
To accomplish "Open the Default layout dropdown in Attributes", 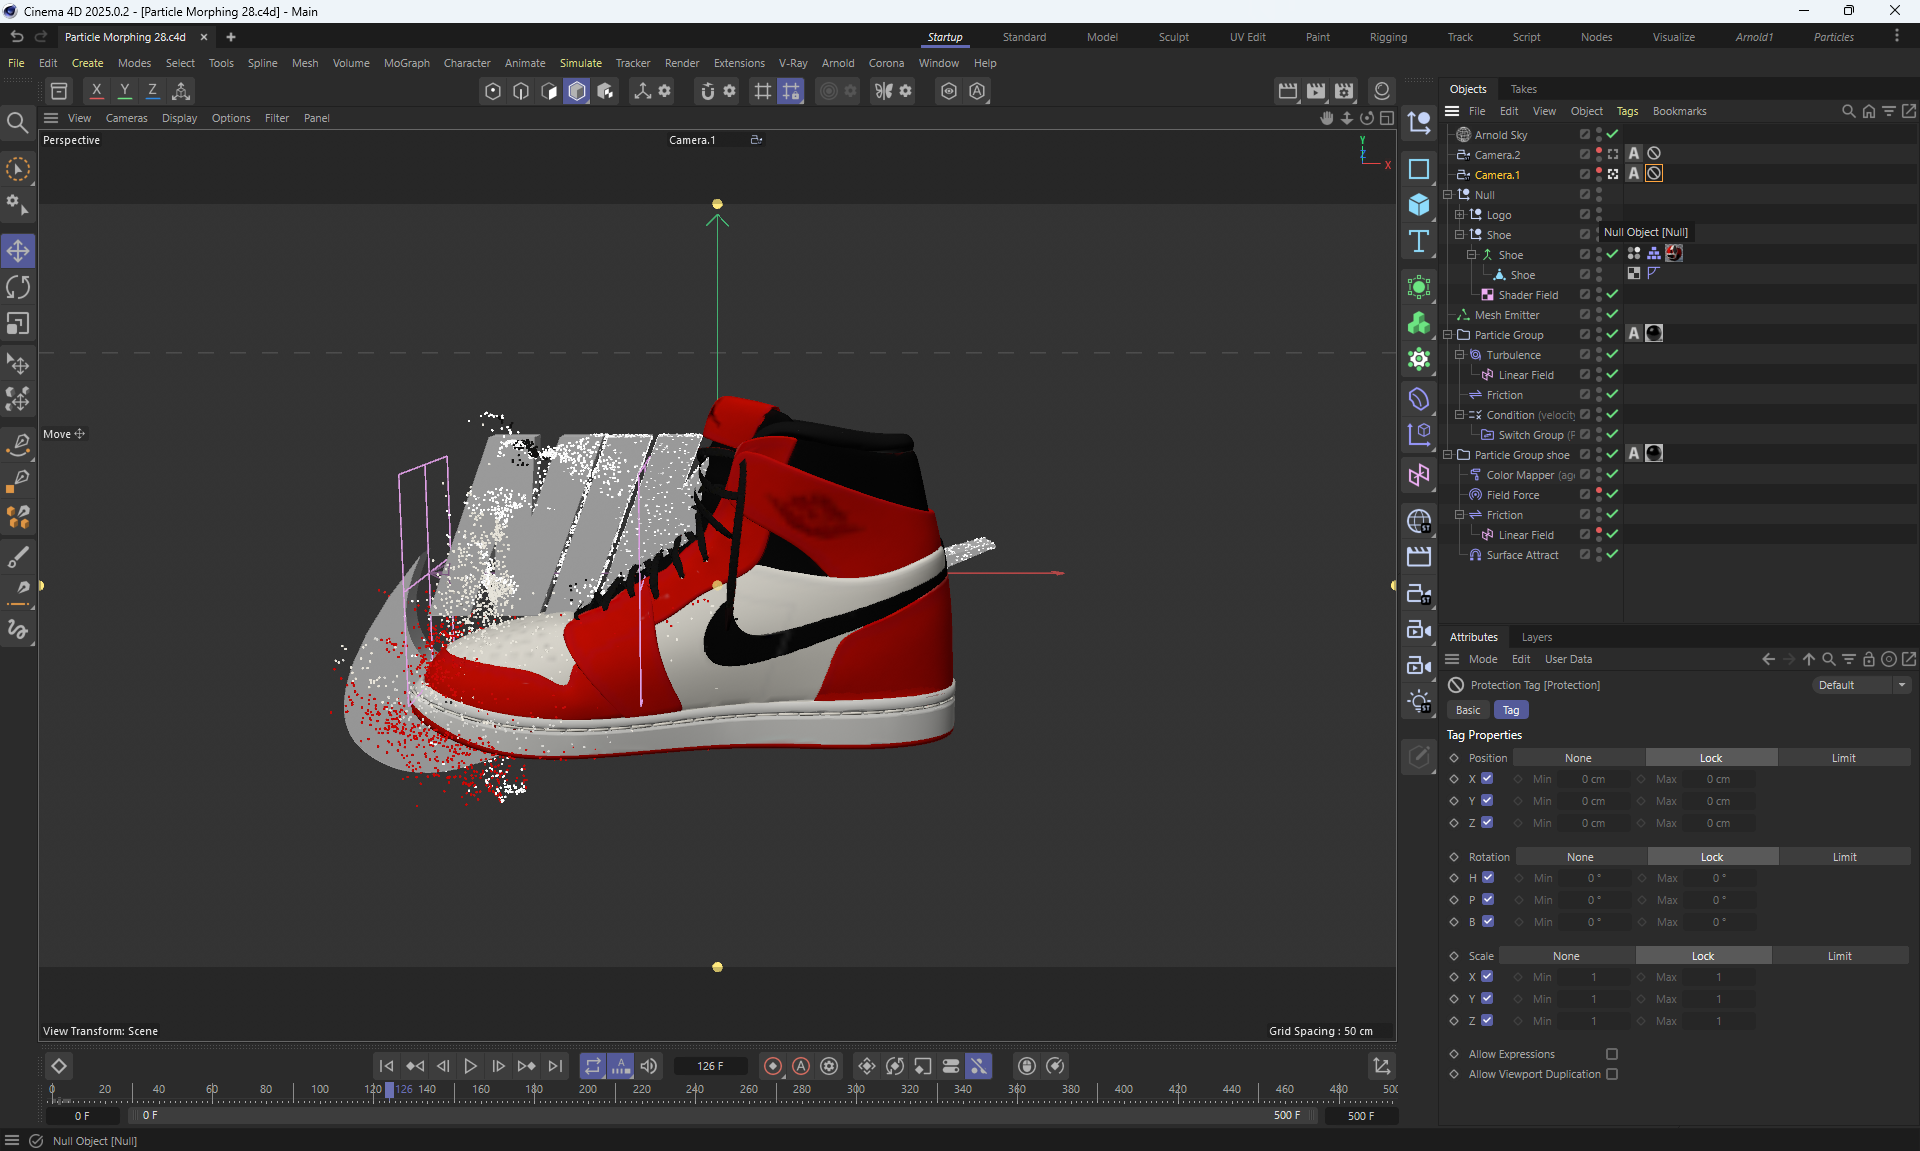I will coord(1861,685).
